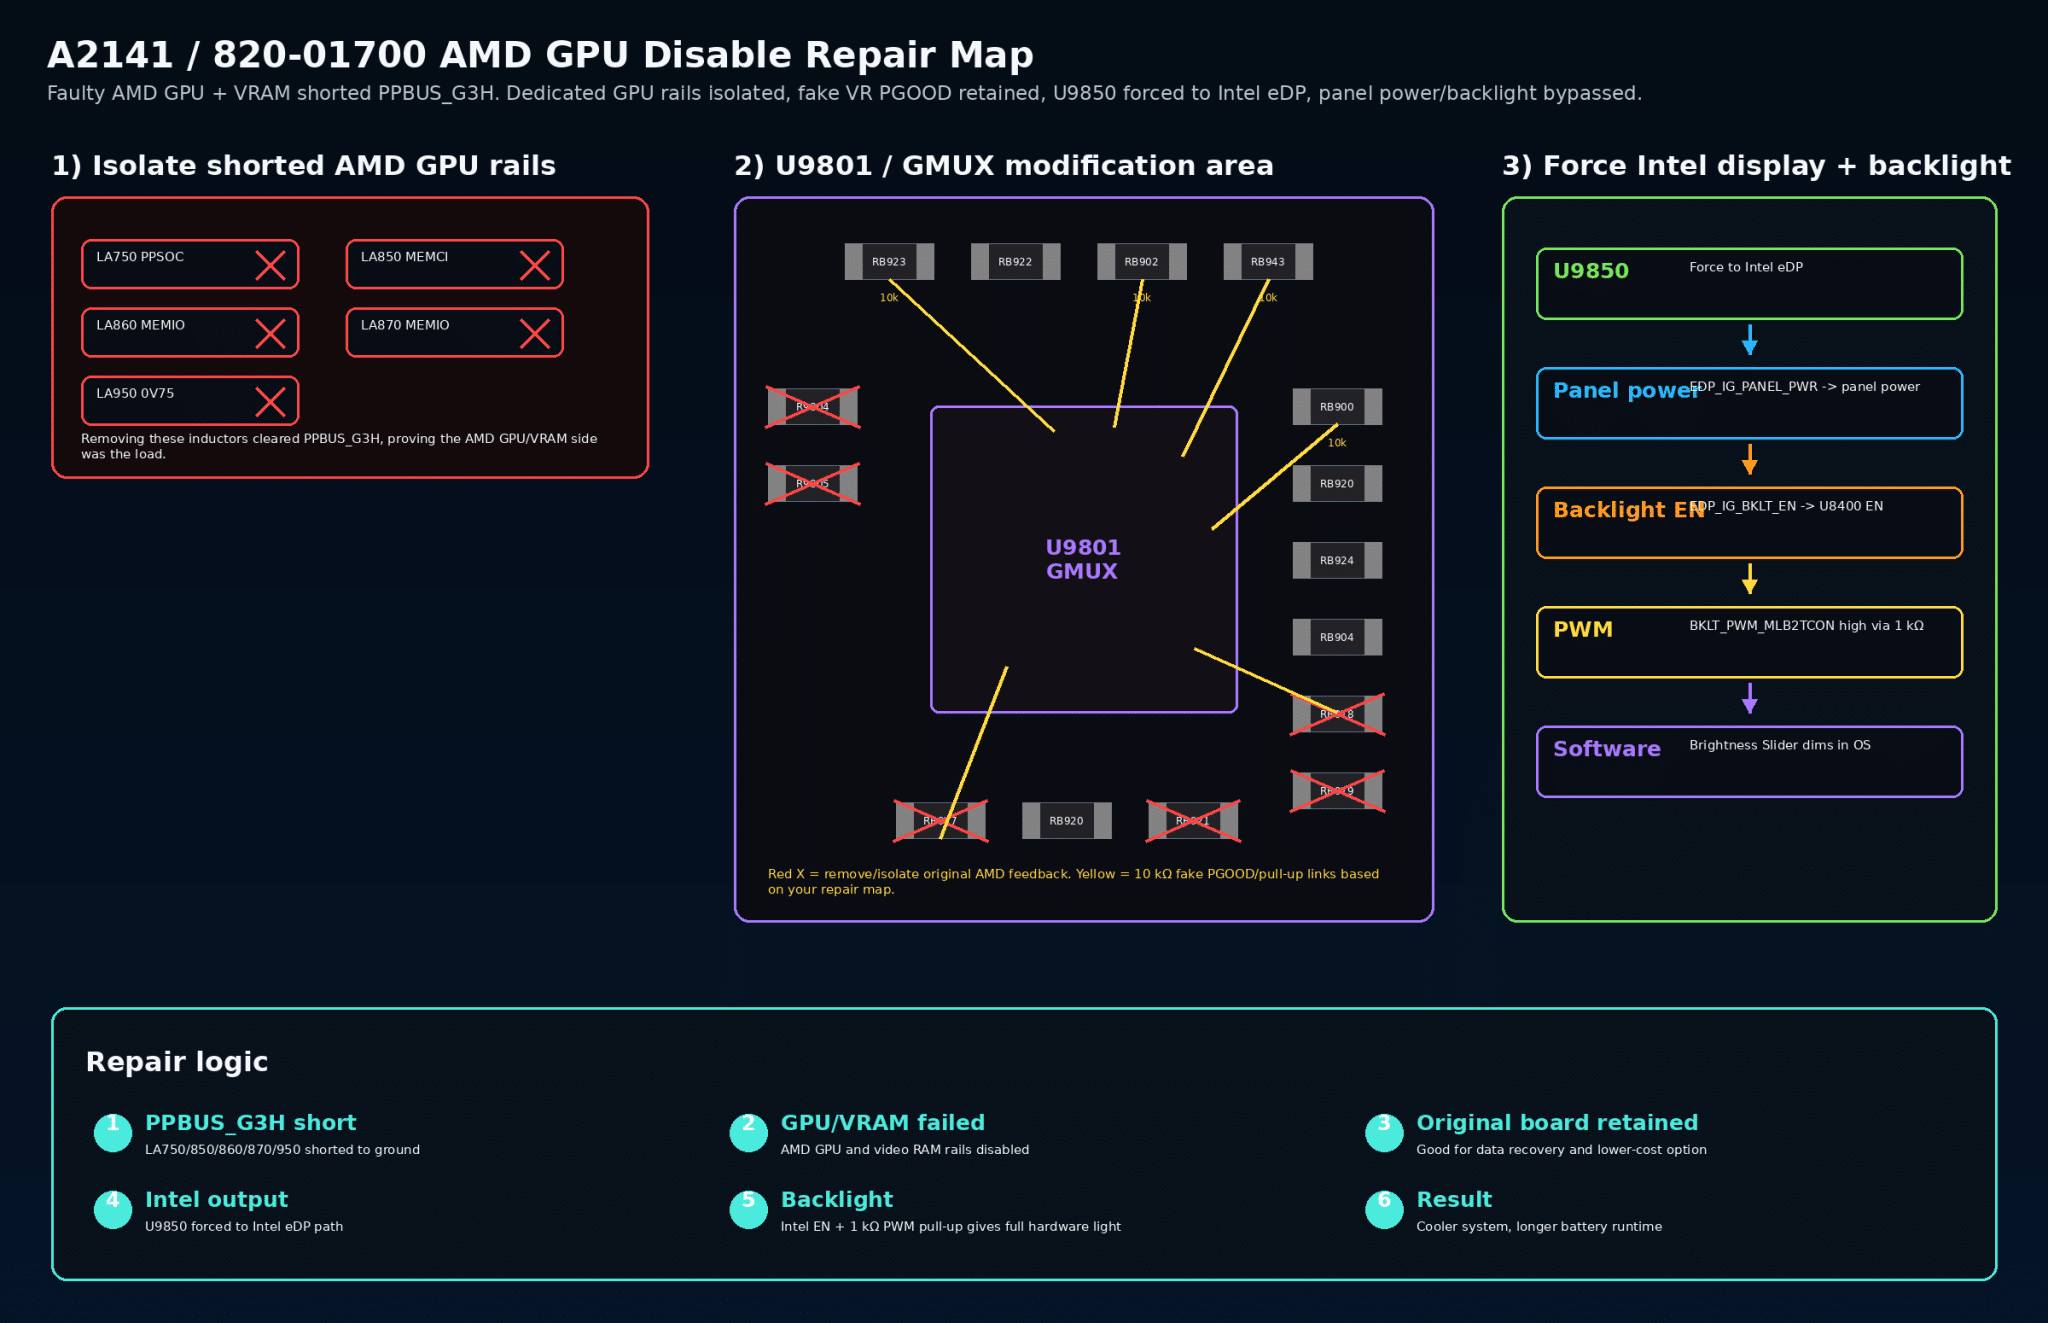The height and width of the screenshot is (1323, 2048).
Task: Select the Force to Intel eDP text
Action: (x=1746, y=267)
